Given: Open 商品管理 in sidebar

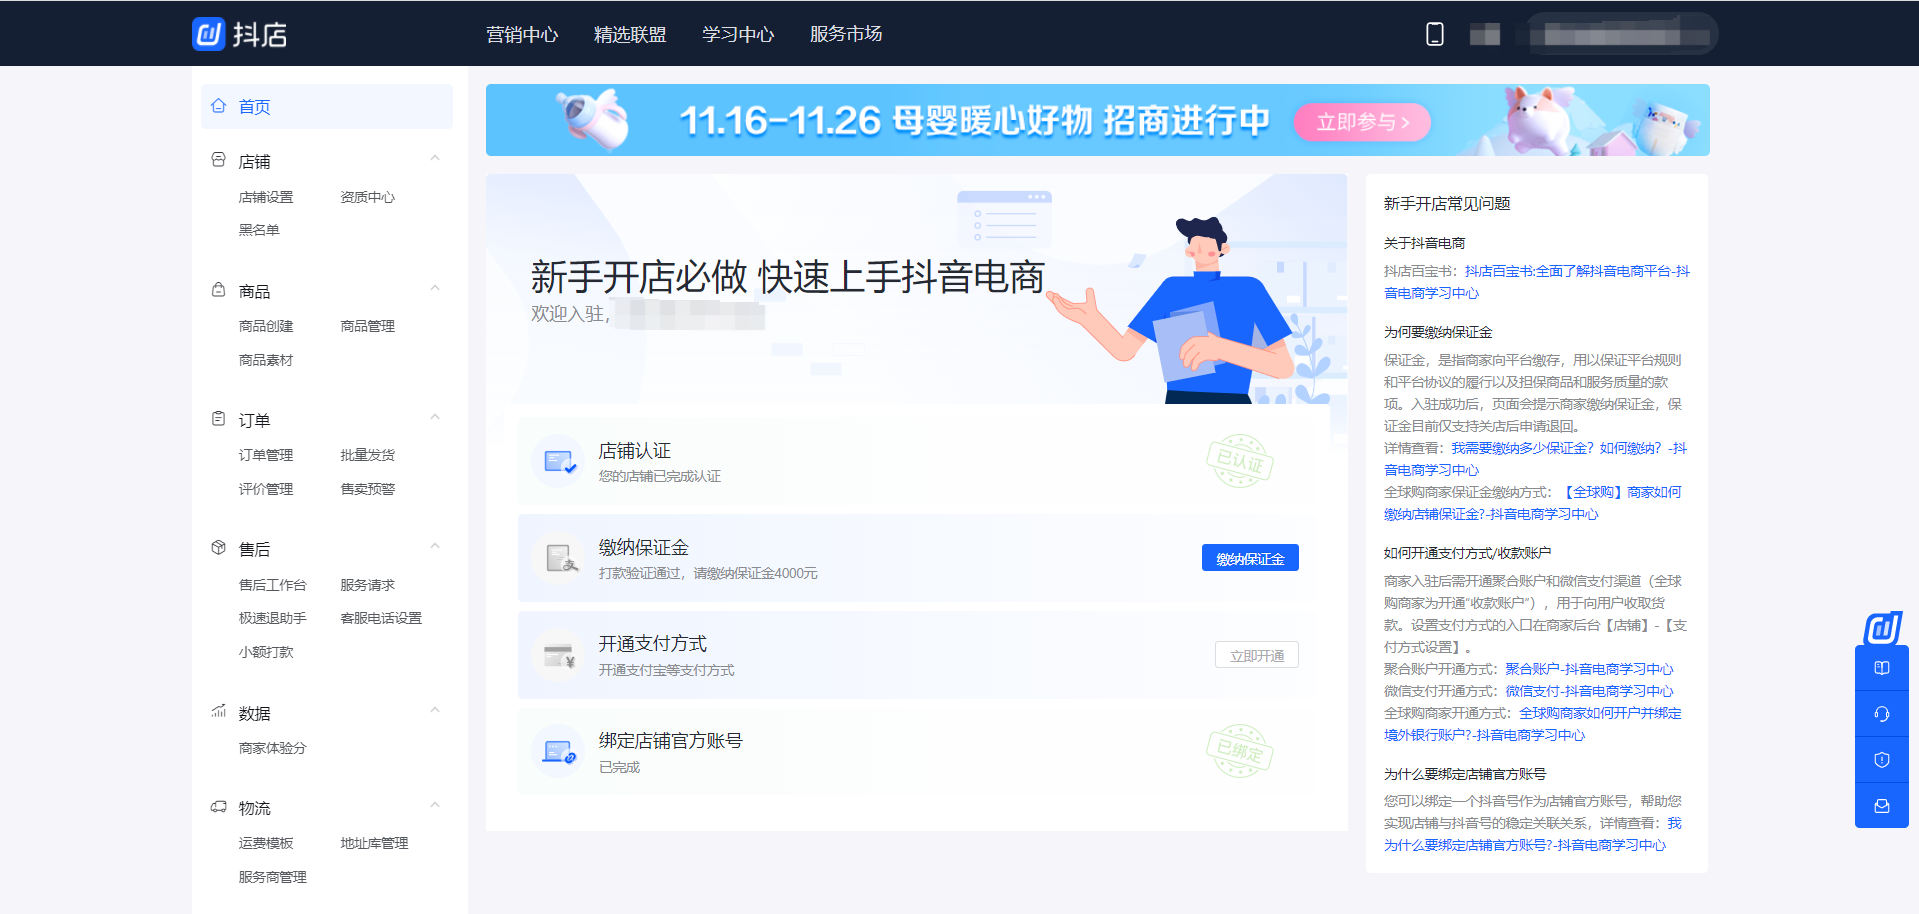Looking at the screenshot, I should tap(367, 326).
